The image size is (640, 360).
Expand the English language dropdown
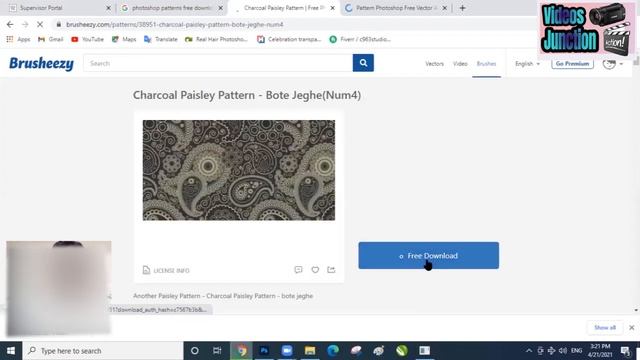click(x=527, y=64)
